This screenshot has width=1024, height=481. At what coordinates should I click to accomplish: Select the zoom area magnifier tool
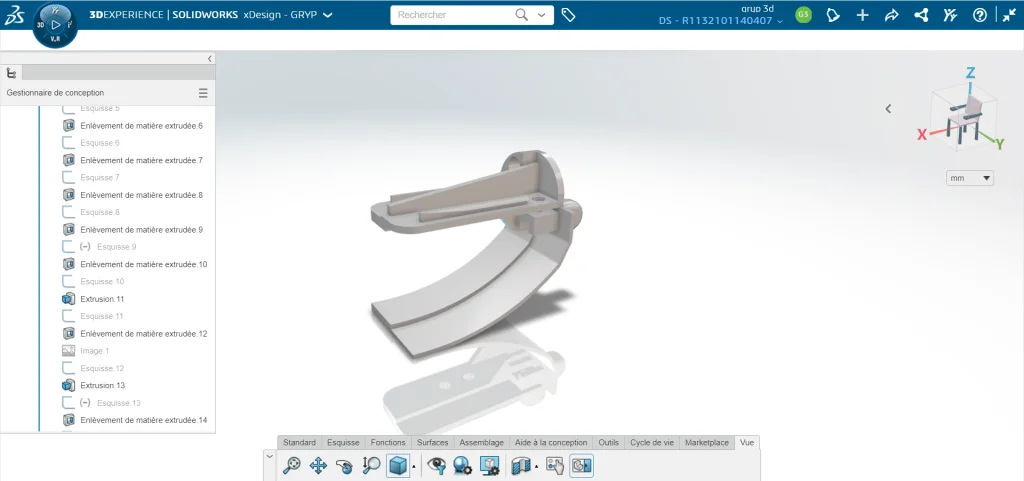tap(371, 465)
